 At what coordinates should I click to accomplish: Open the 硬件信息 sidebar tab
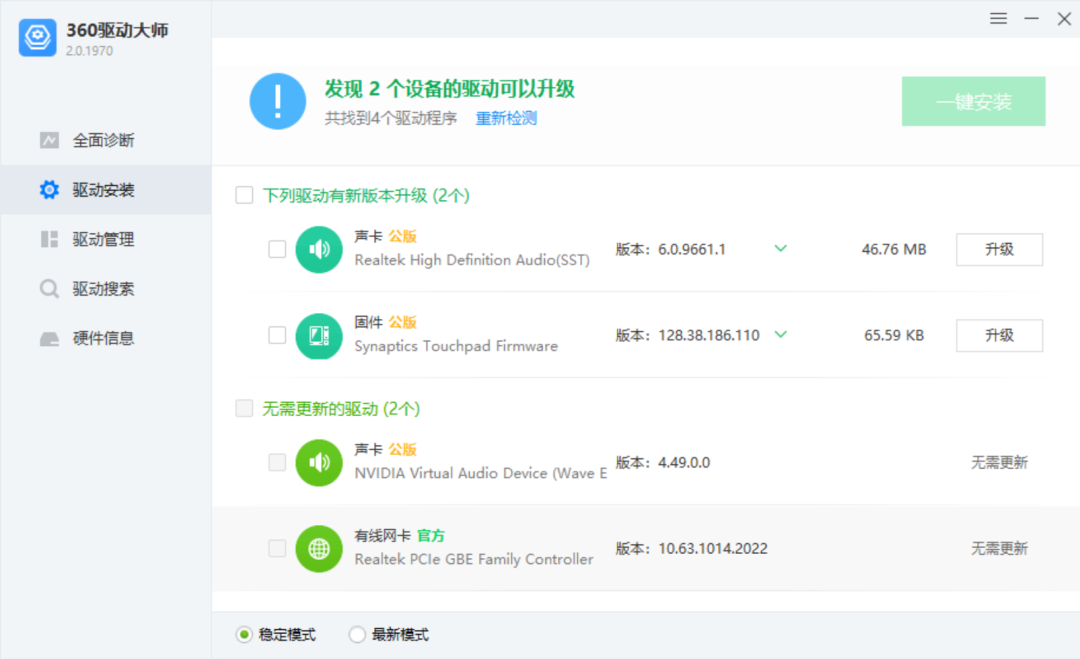[x=106, y=338]
